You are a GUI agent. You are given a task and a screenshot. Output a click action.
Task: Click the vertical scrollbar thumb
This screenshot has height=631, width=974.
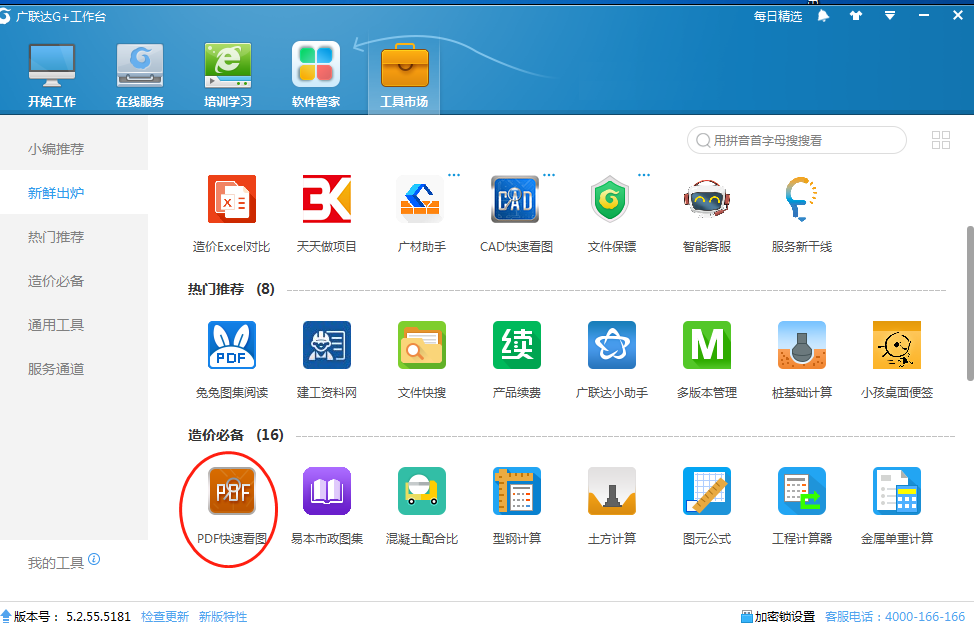pyautogui.click(x=970, y=303)
